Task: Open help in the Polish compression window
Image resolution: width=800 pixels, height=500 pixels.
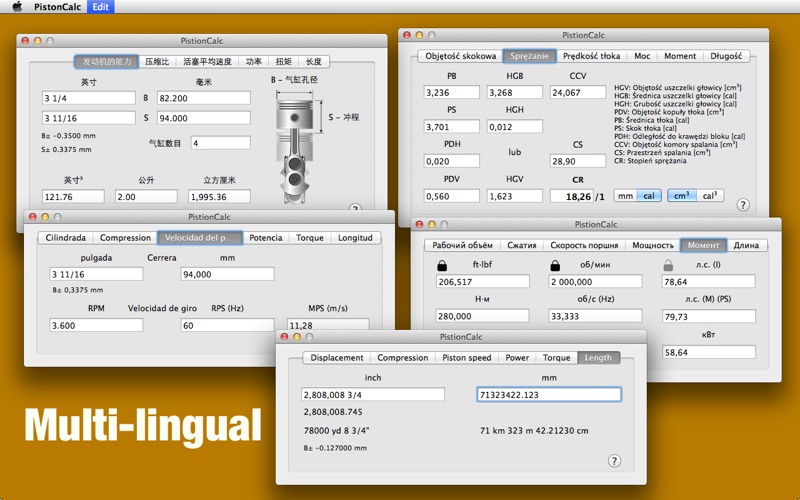Action: click(743, 205)
